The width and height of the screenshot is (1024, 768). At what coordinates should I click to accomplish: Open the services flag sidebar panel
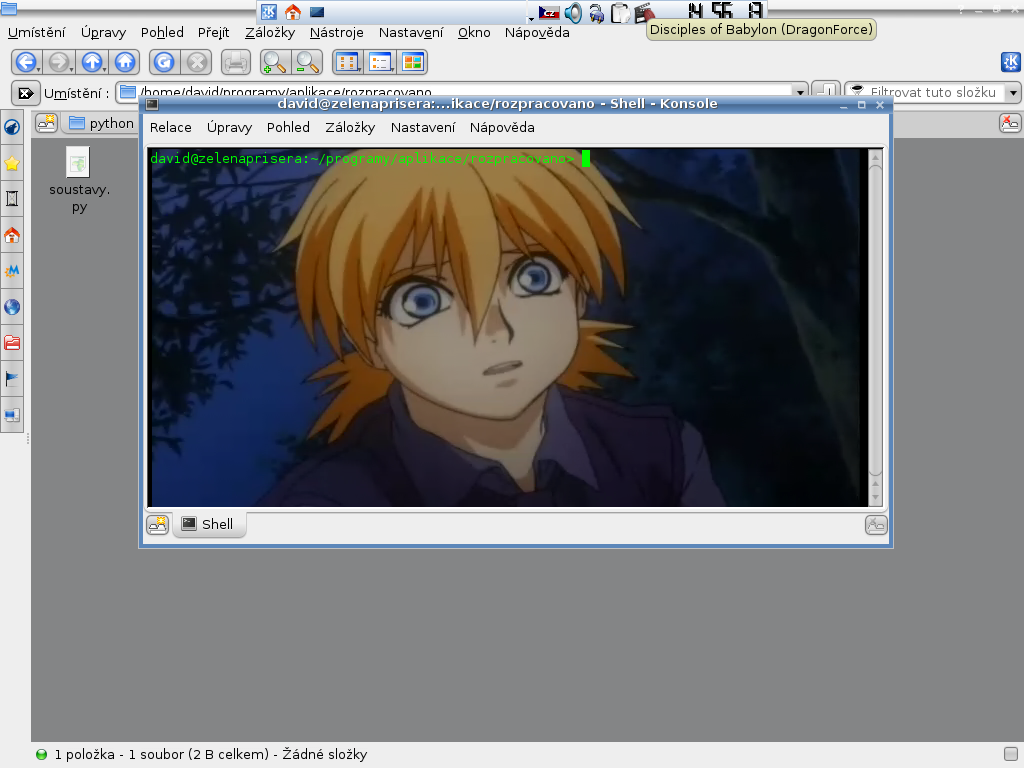point(12,379)
